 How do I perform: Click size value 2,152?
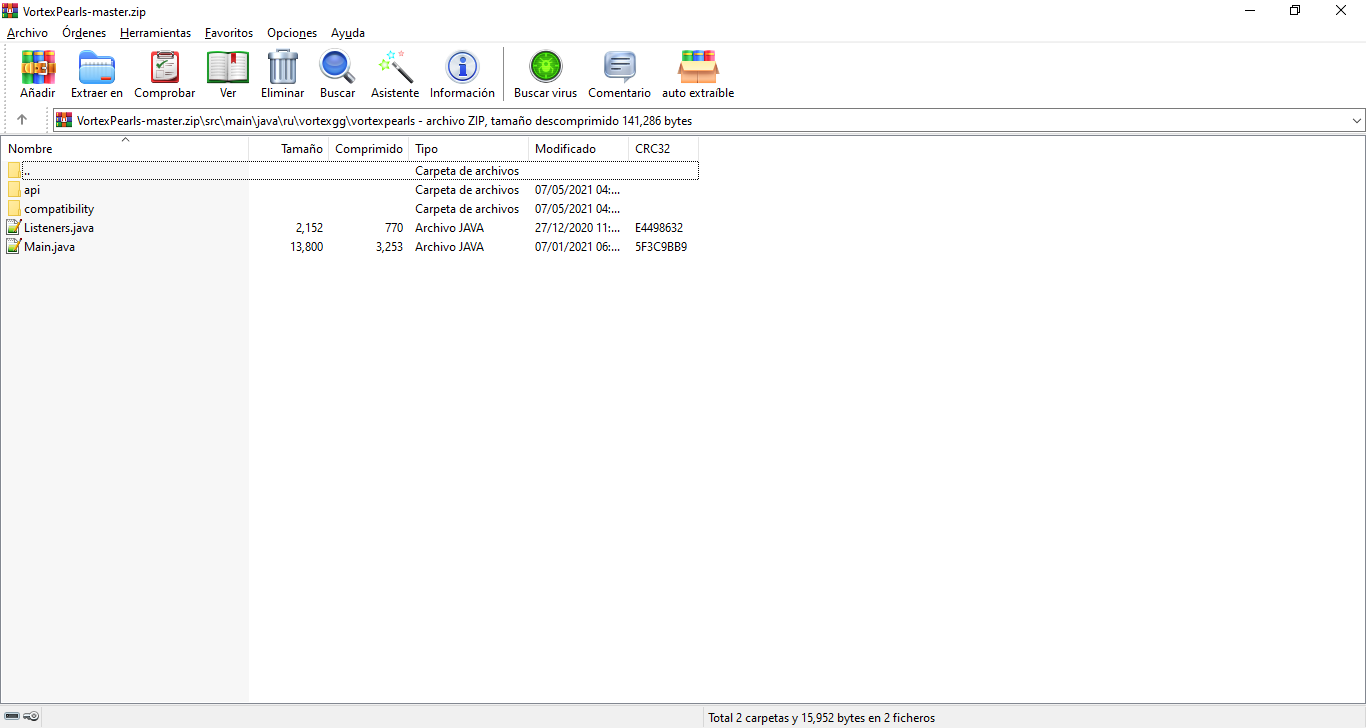point(309,228)
